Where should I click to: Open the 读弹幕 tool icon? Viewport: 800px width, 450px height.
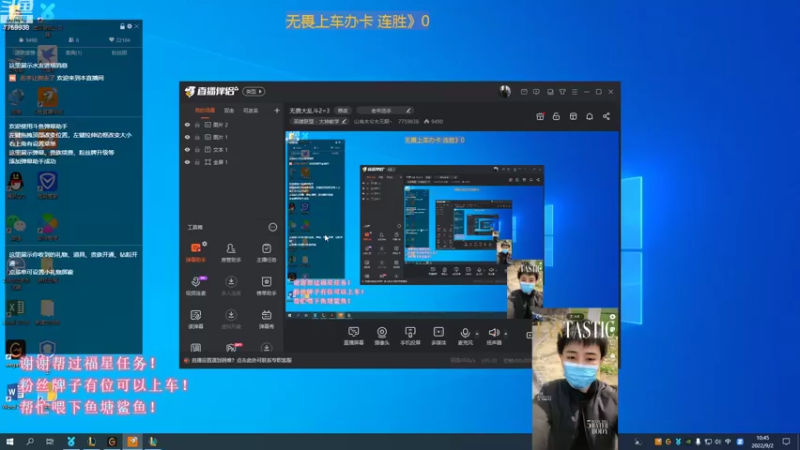click(196, 319)
